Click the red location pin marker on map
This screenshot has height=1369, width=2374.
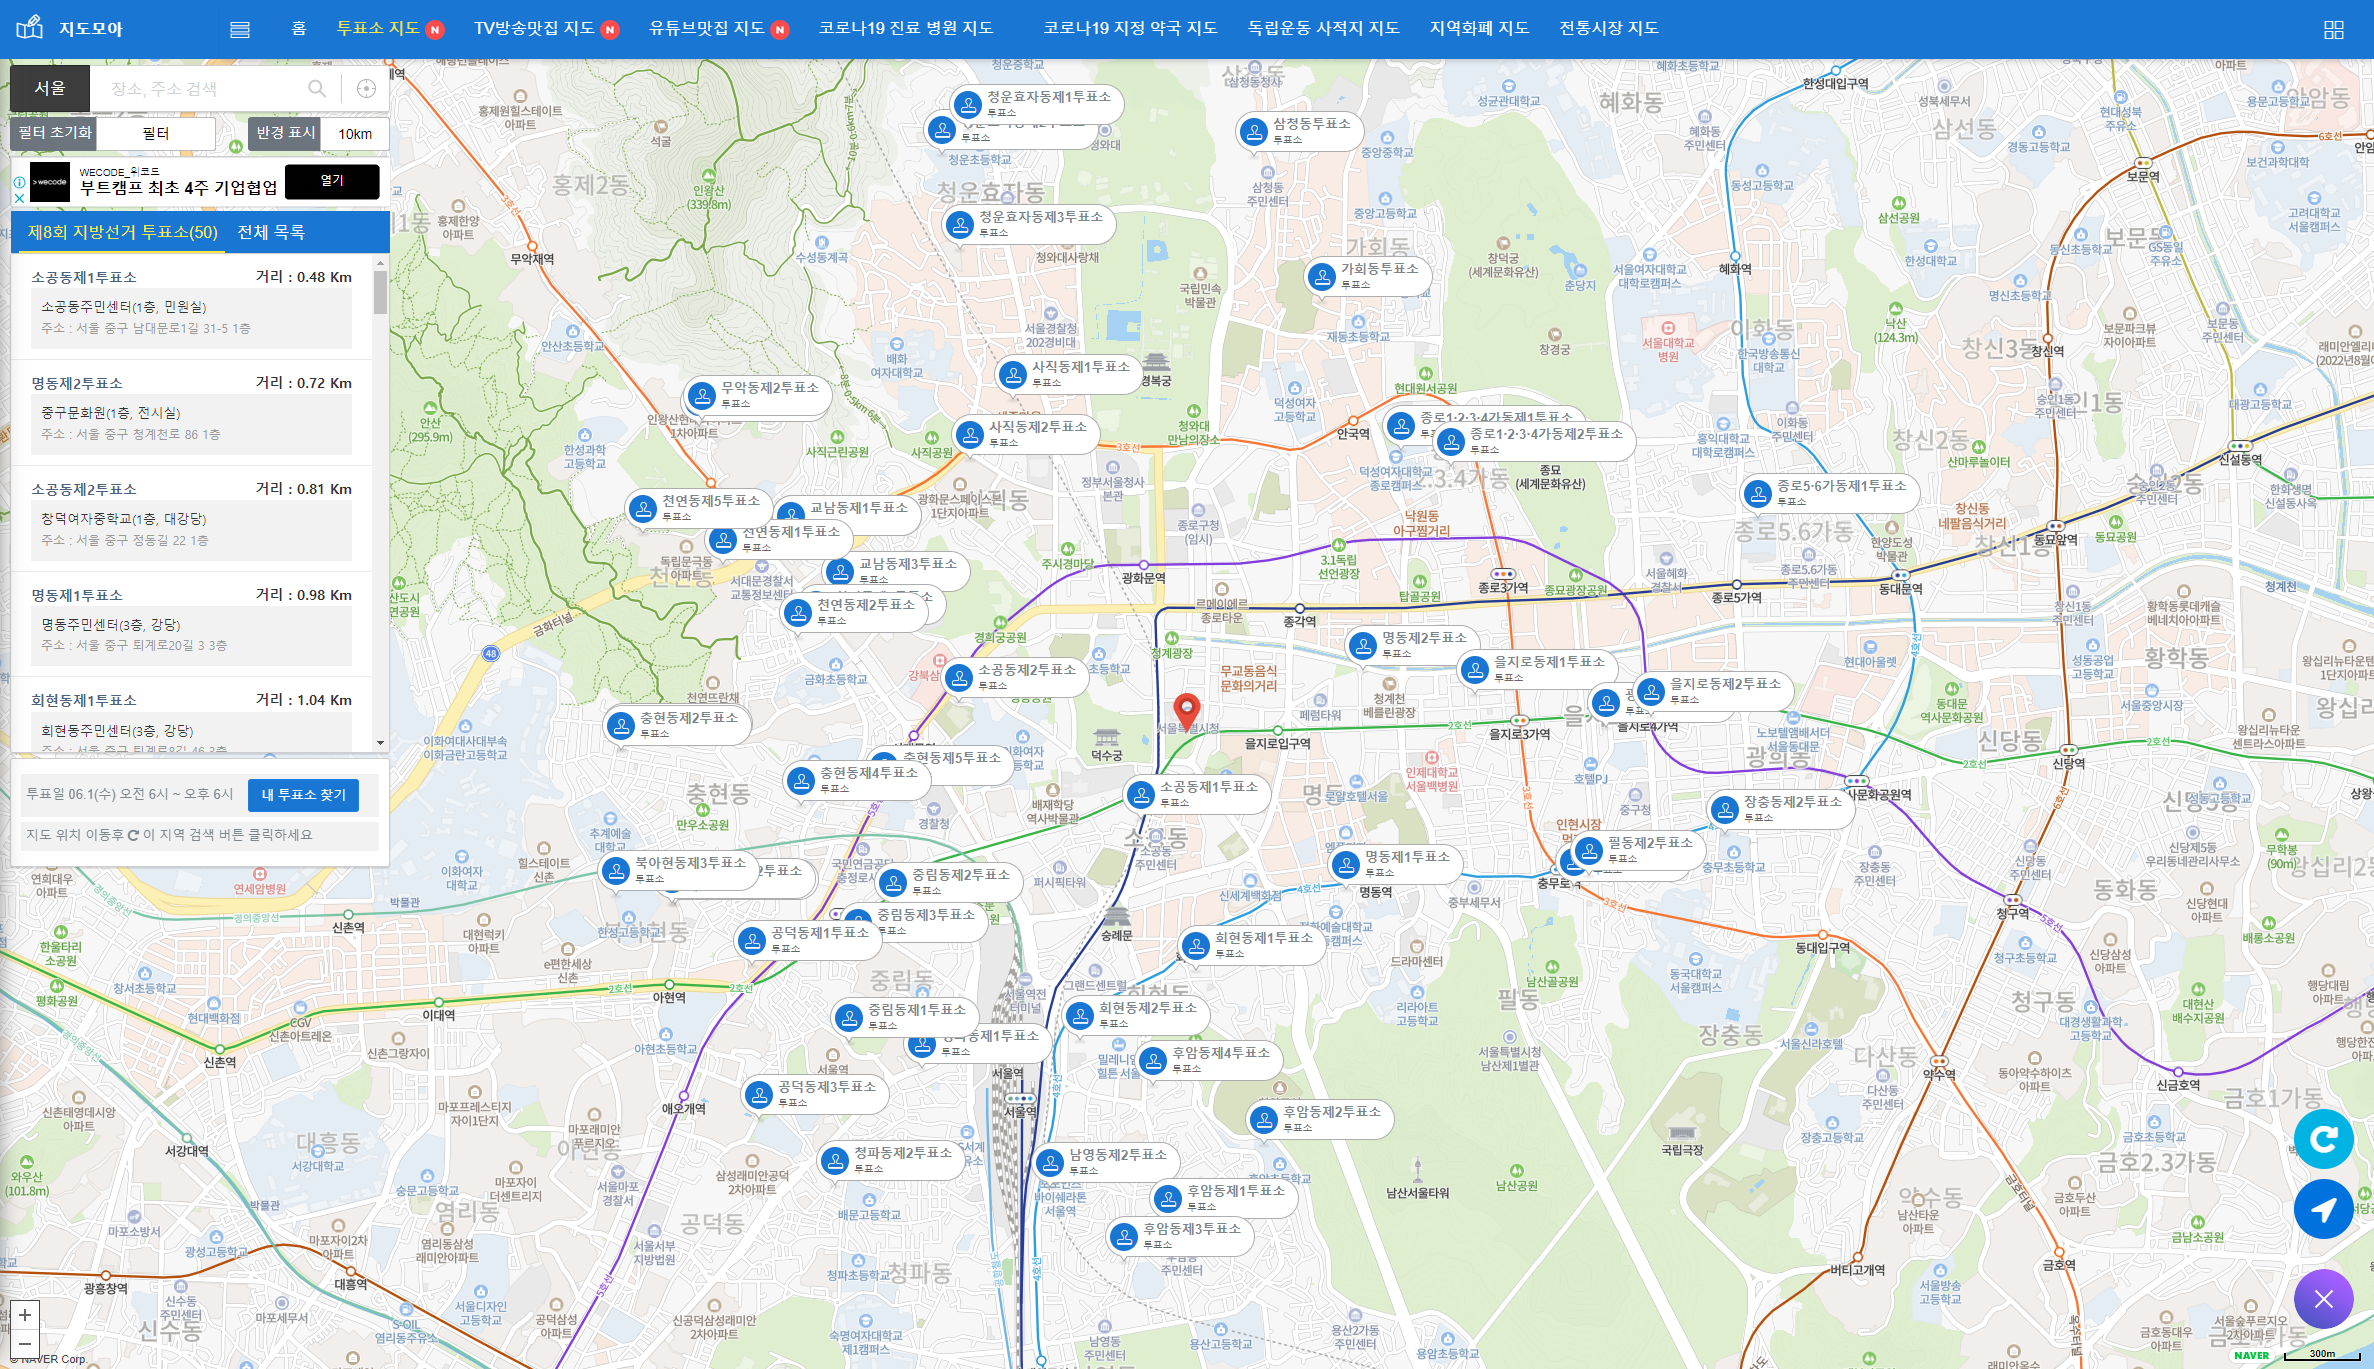pos(1186,712)
